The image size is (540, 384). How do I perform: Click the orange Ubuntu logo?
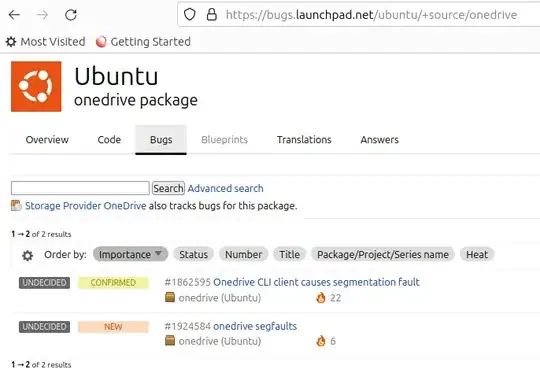(36, 86)
